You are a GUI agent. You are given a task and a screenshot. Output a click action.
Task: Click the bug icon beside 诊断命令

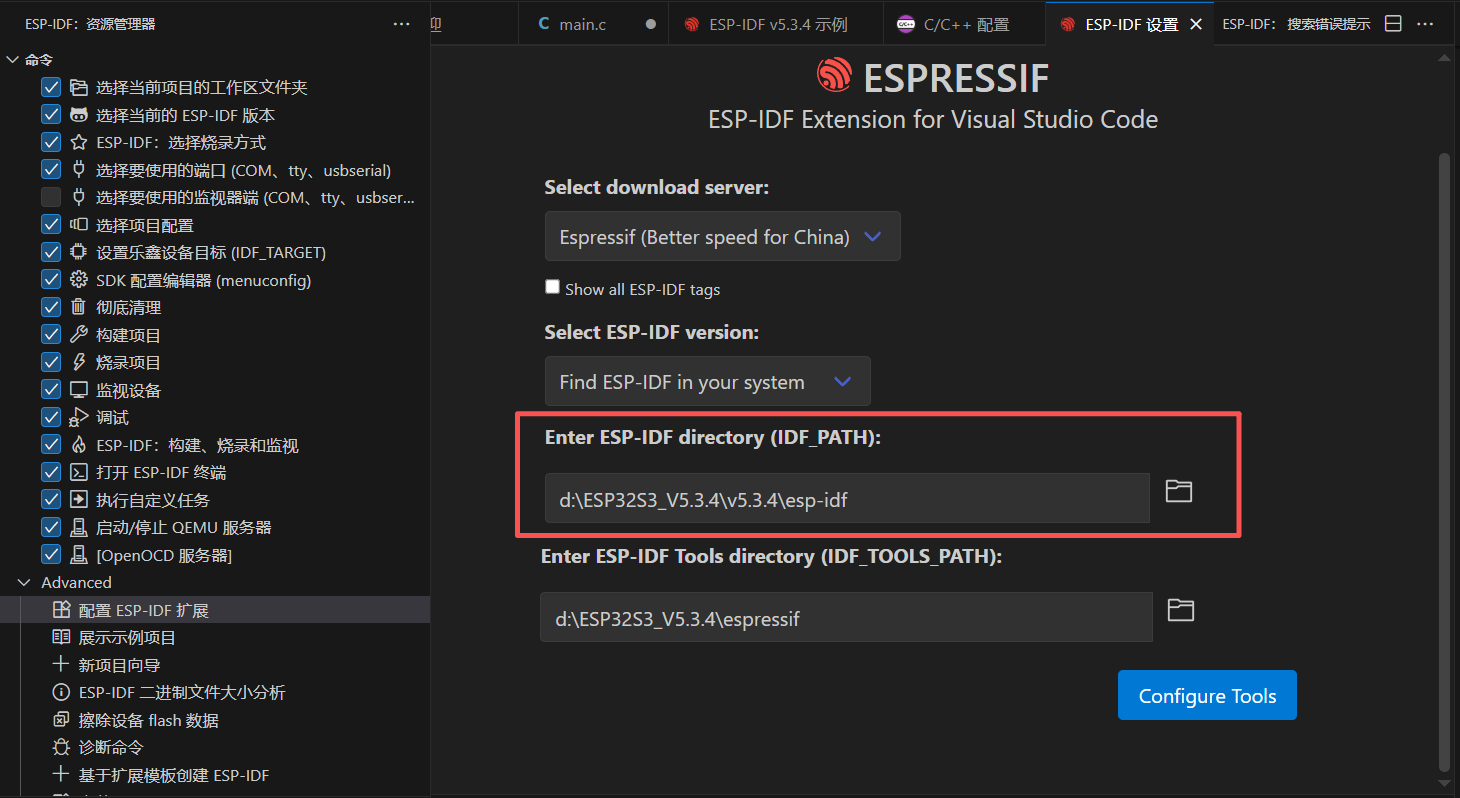click(x=61, y=748)
